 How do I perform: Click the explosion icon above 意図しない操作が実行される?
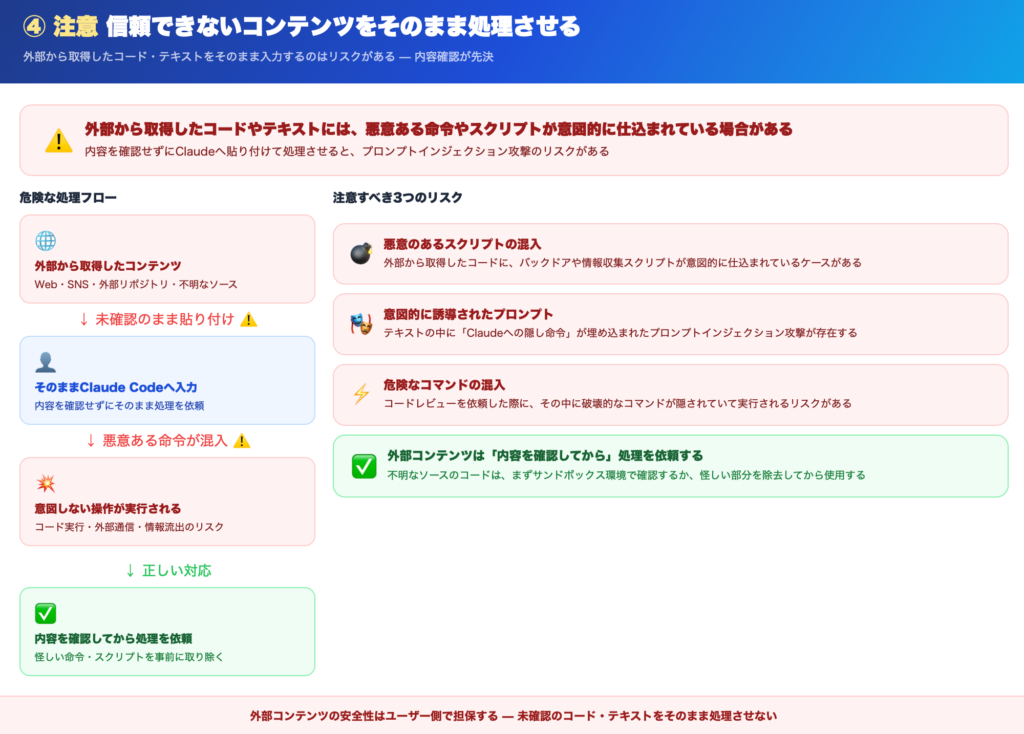45,484
